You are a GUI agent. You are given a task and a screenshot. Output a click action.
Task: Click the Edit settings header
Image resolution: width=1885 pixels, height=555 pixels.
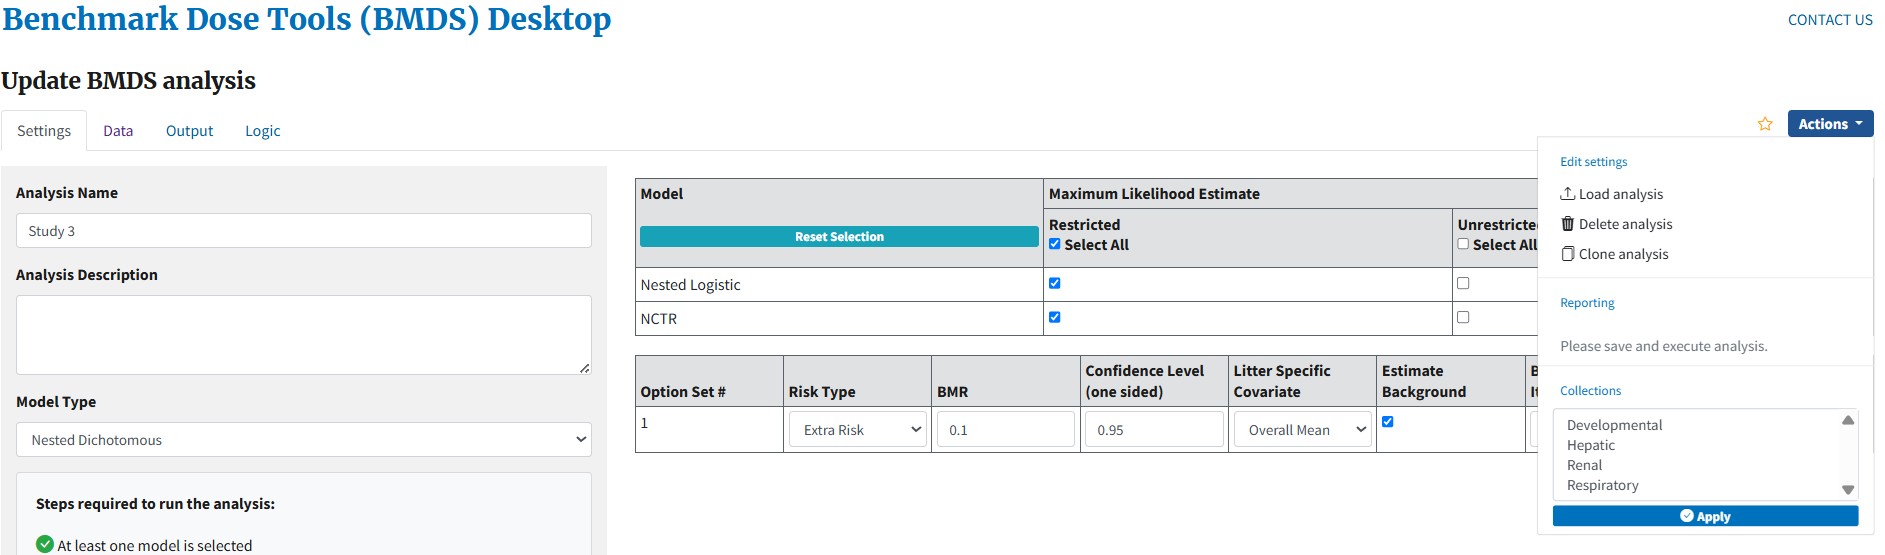(x=1593, y=162)
